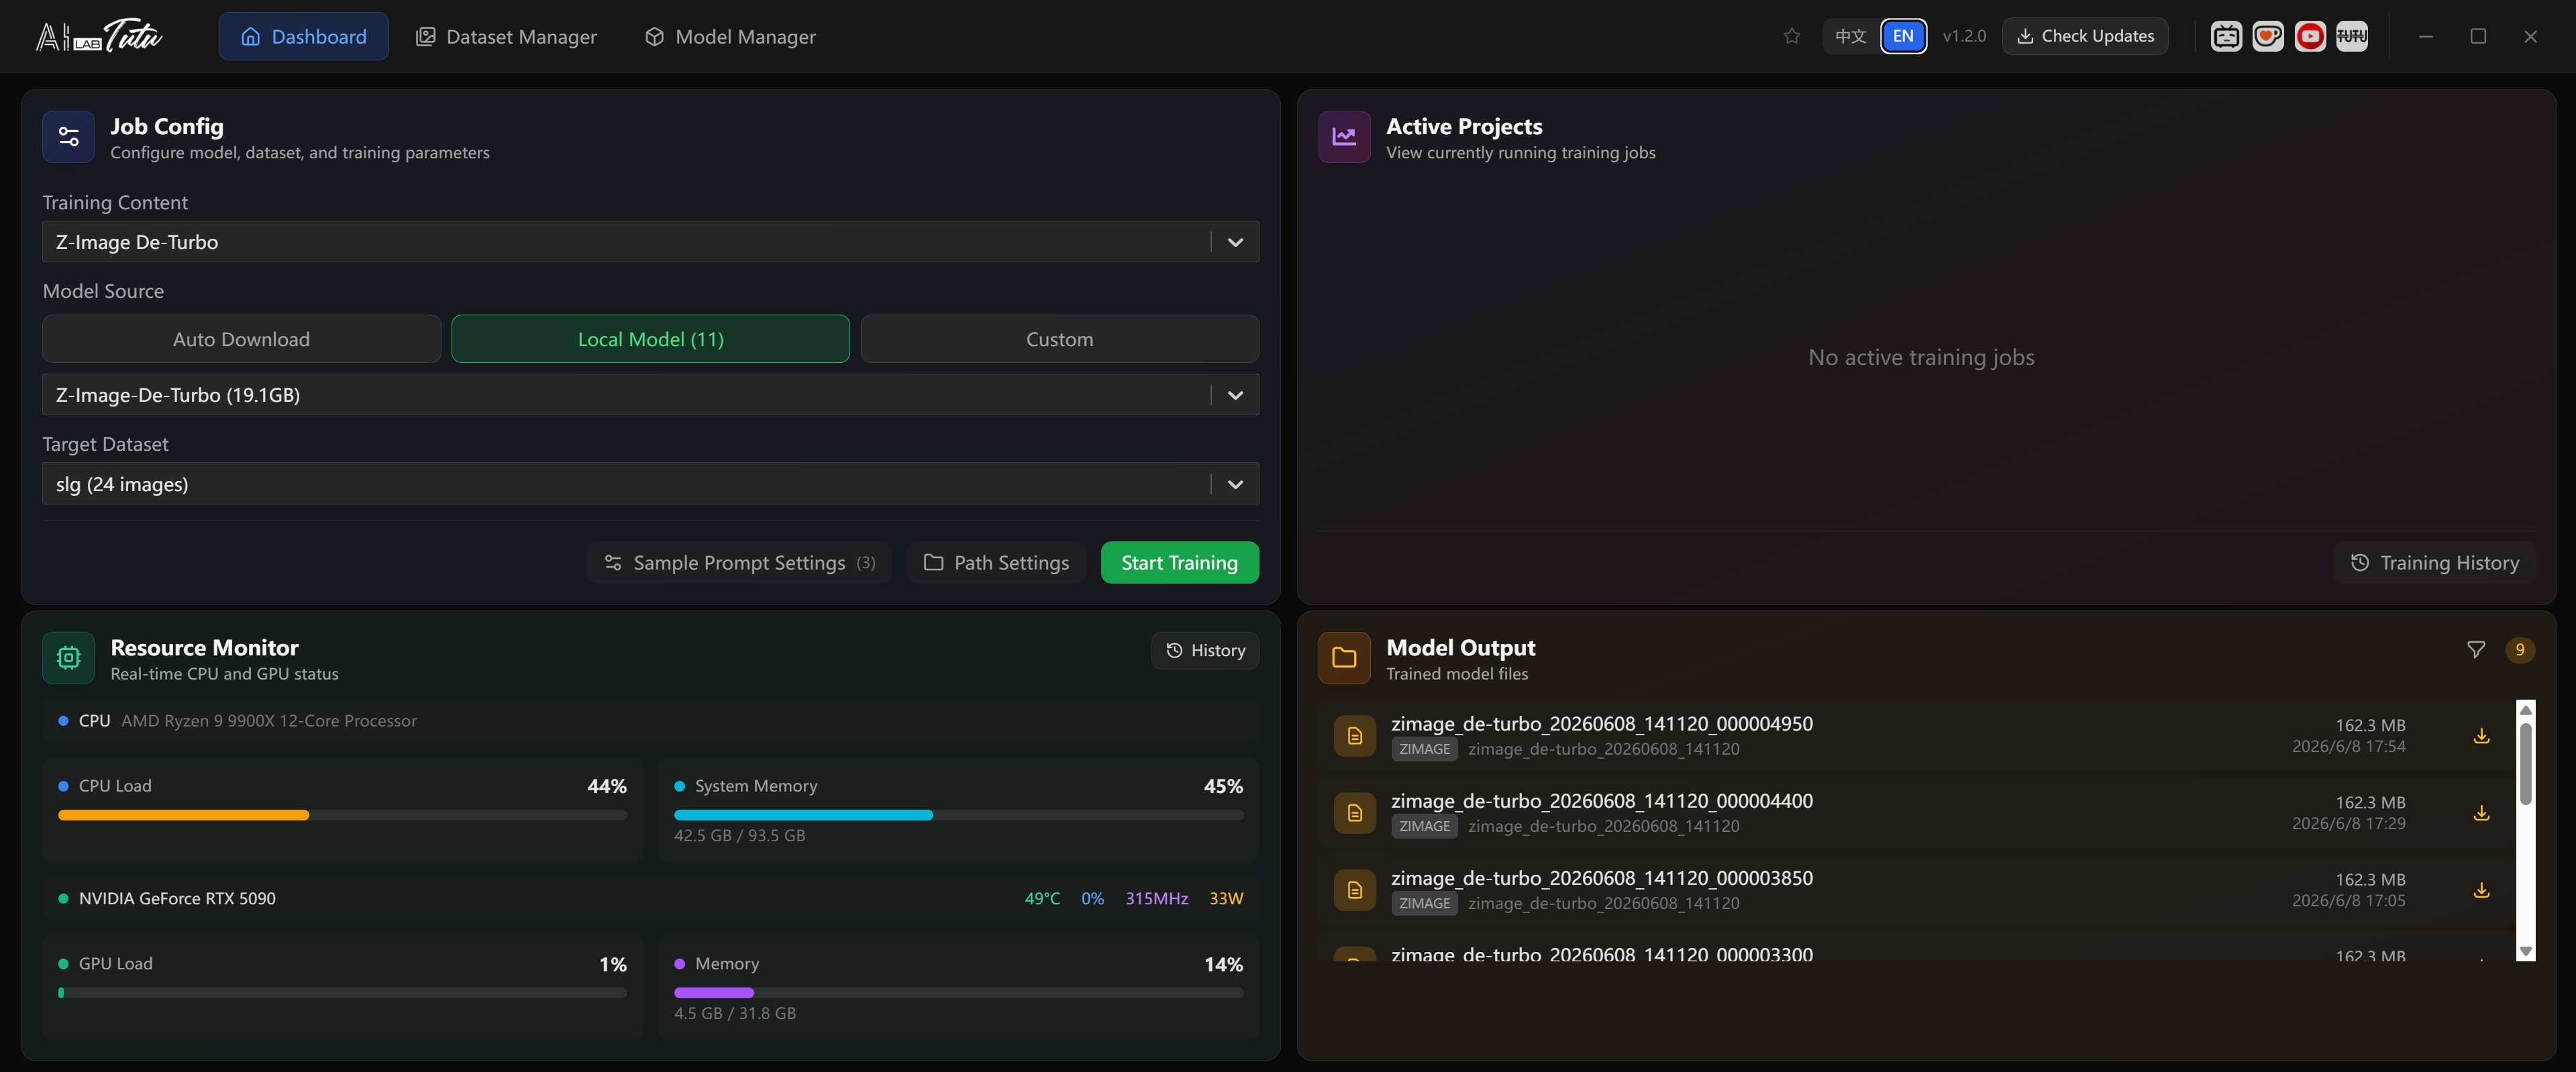2576x1072 pixels.
Task: Select Custom model source
Action: tap(1059, 338)
